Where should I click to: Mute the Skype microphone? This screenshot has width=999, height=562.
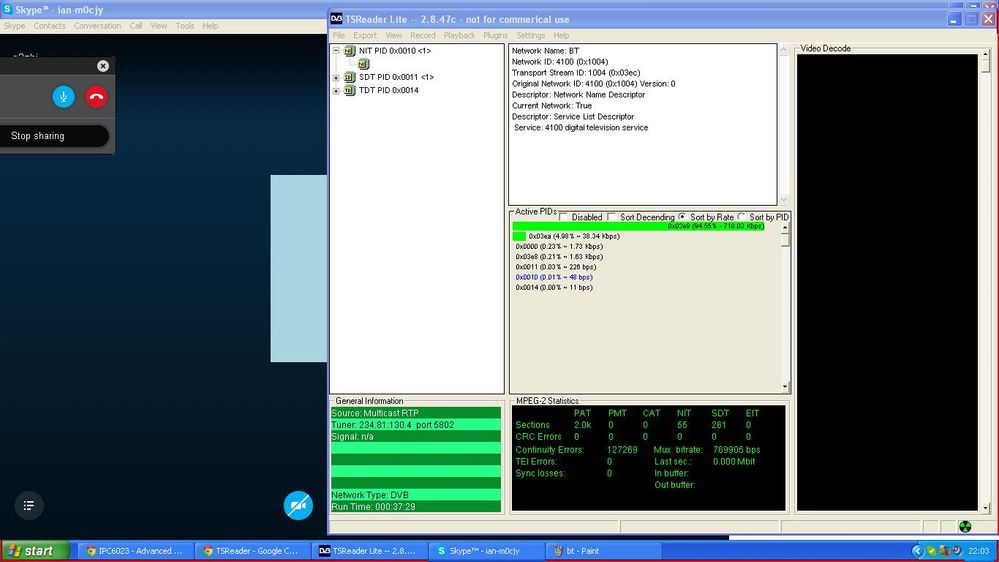pyautogui.click(x=63, y=97)
